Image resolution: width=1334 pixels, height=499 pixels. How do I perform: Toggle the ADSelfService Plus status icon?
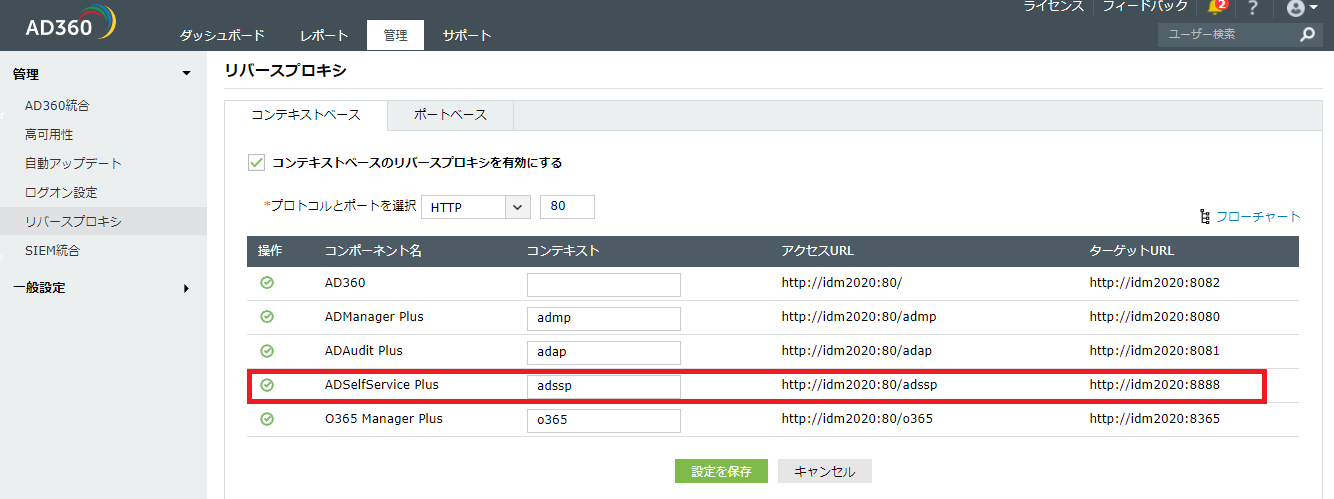pos(267,385)
